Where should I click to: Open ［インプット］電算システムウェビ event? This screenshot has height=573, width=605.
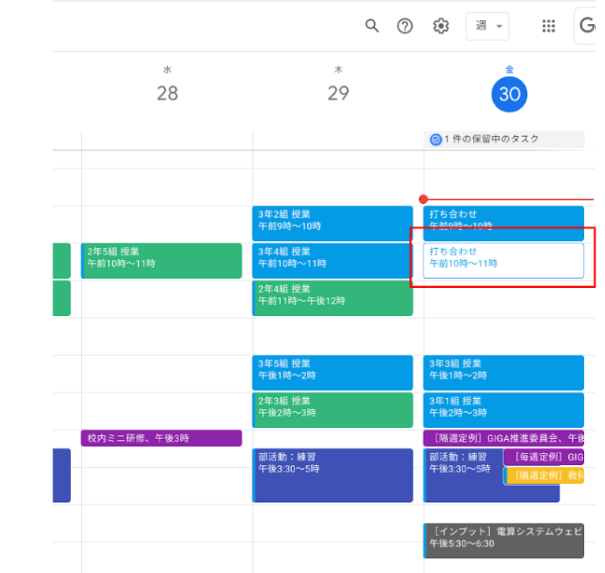click(x=503, y=541)
